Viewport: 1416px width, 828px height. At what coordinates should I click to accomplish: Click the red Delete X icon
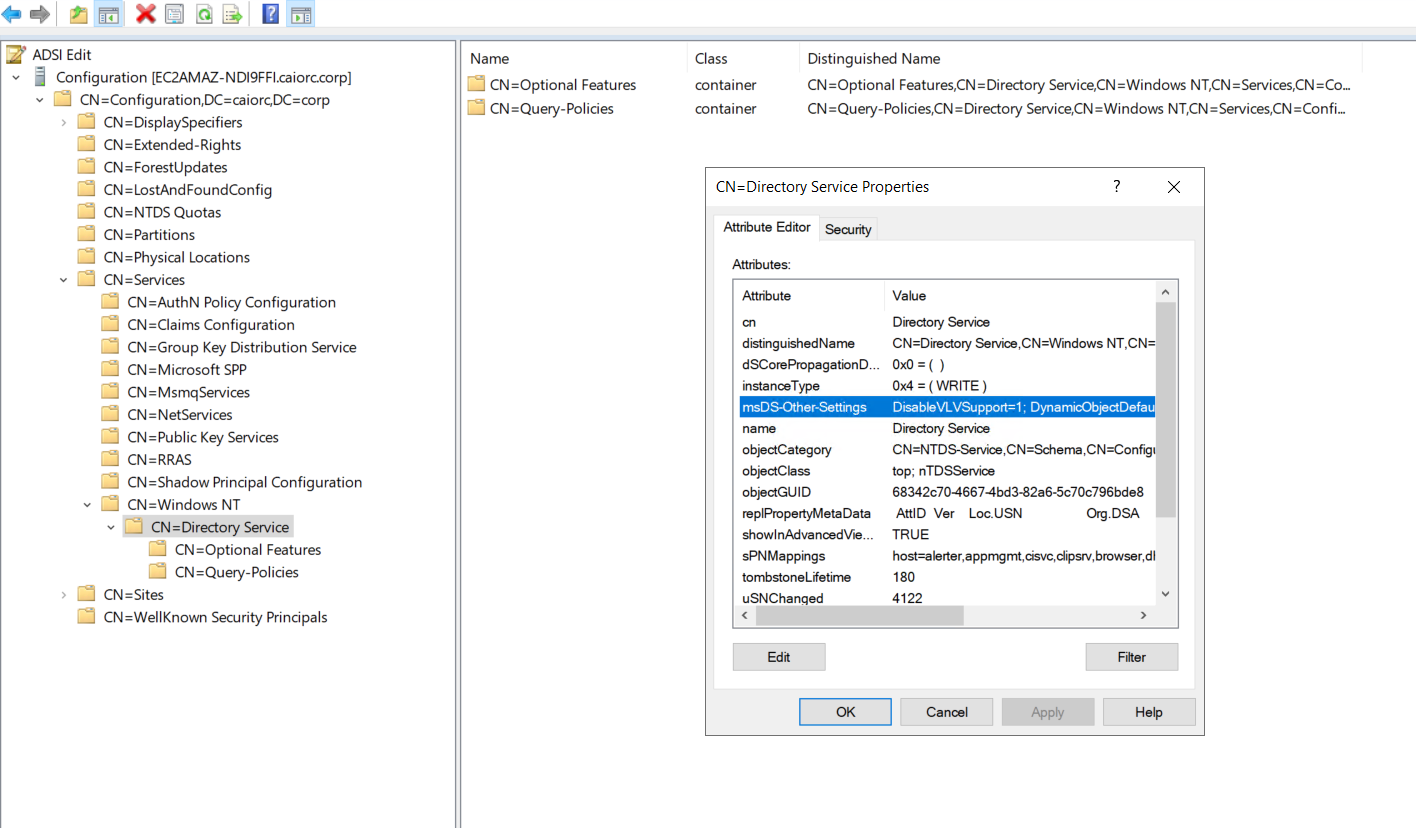click(x=146, y=14)
